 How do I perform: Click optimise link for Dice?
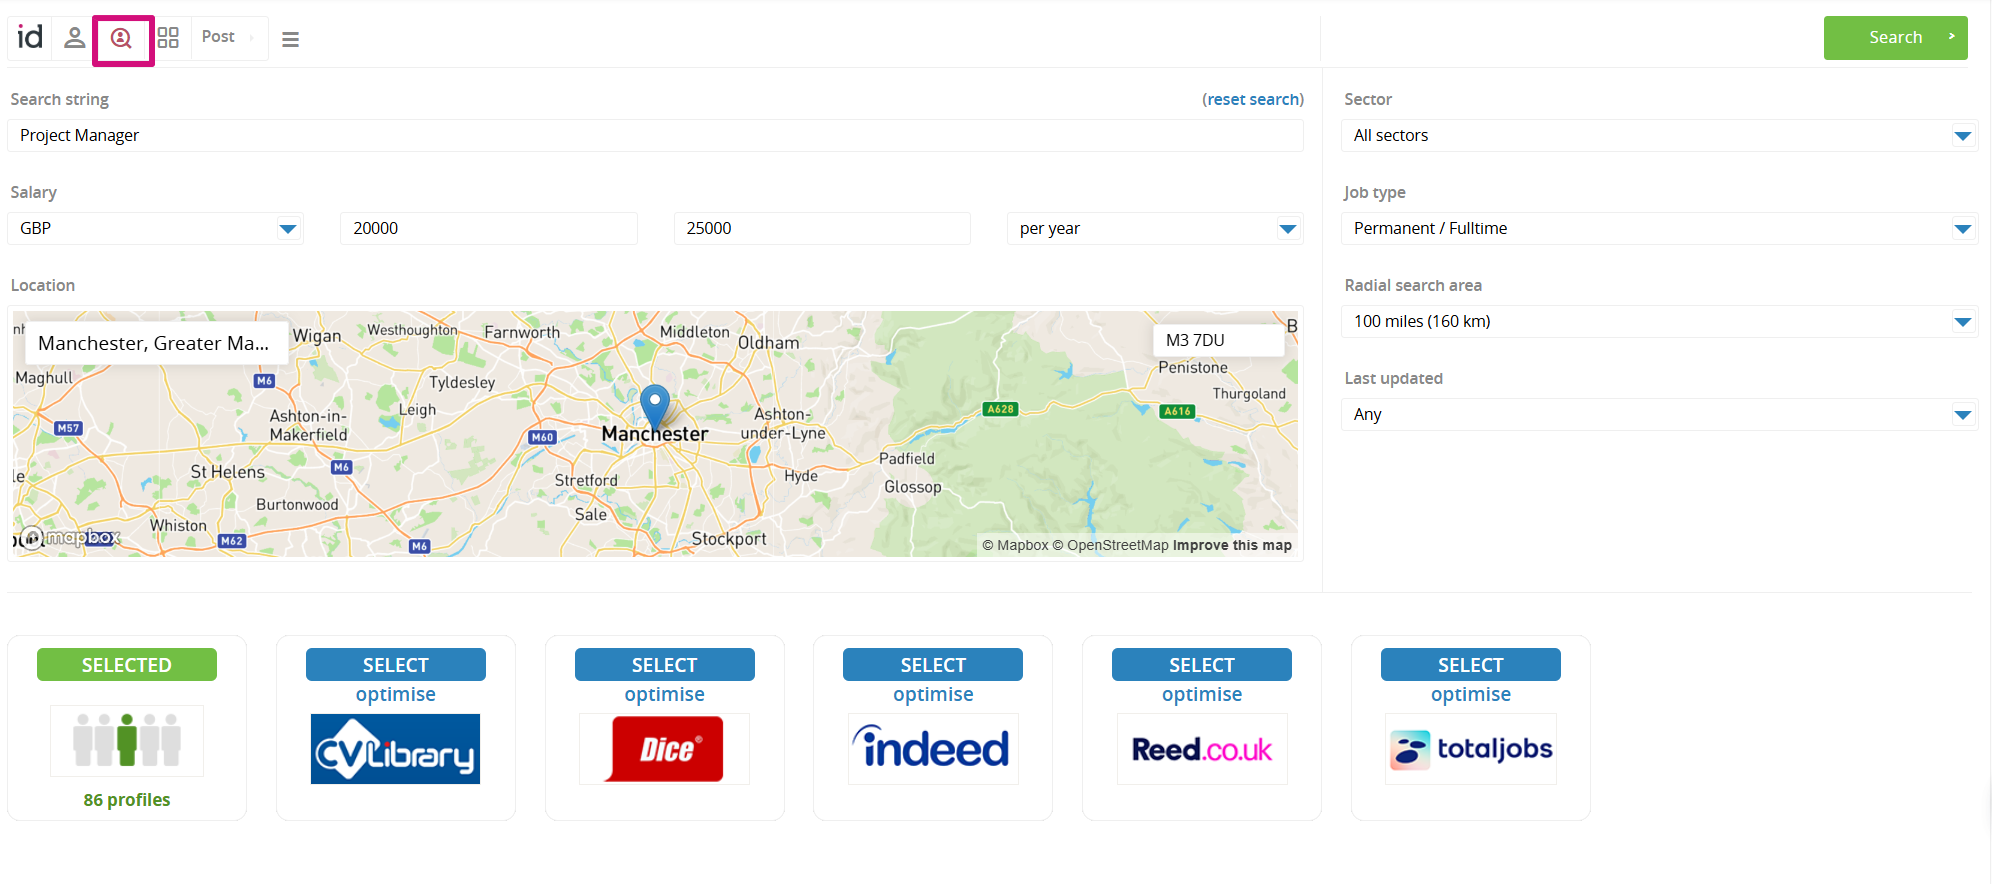coord(664,695)
